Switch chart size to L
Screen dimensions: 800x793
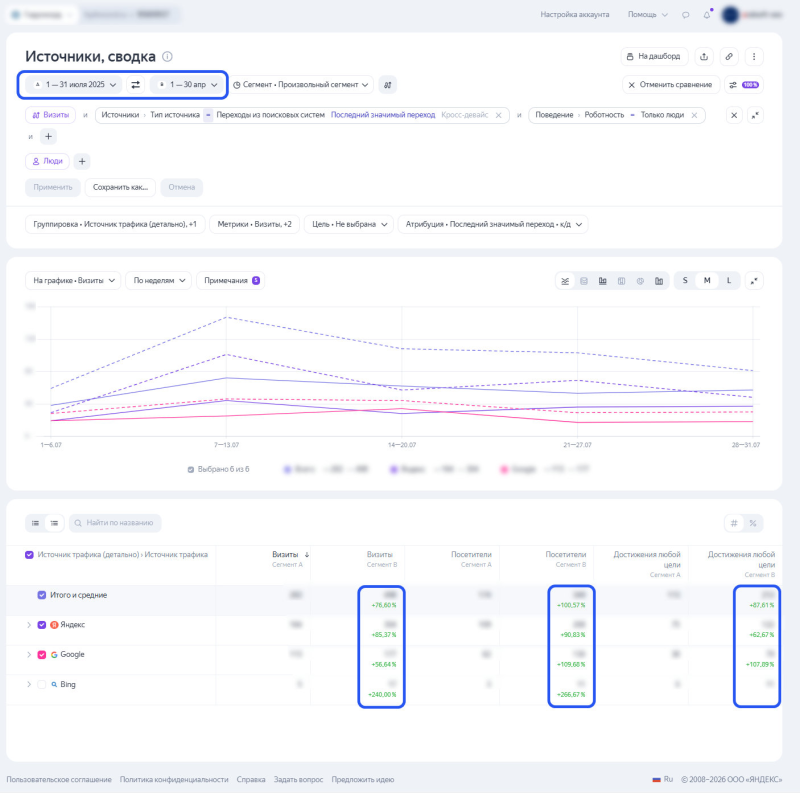[729, 281]
